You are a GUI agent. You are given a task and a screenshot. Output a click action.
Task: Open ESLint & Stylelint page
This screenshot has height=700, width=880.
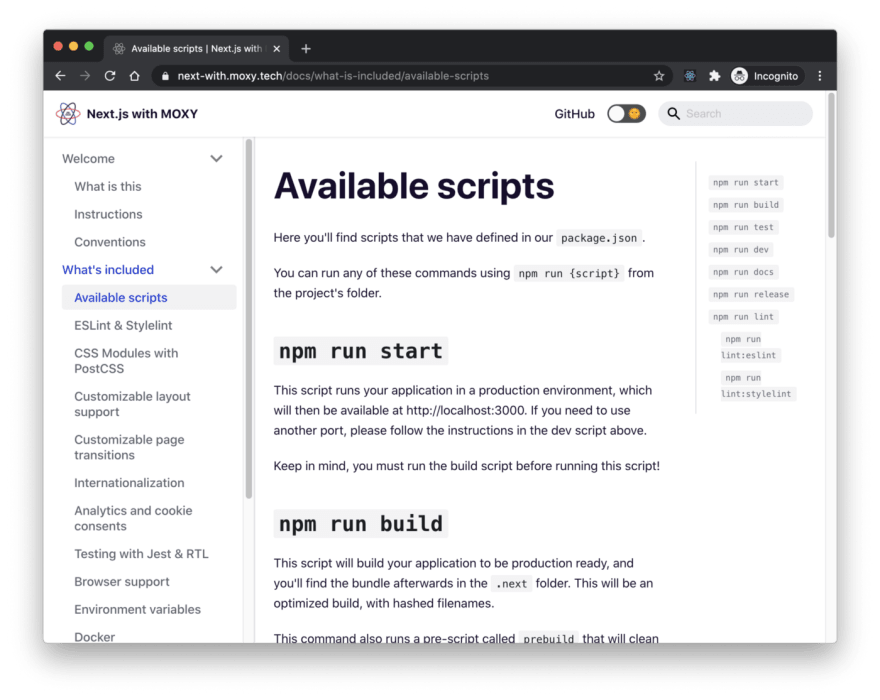[x=123, y=326]
